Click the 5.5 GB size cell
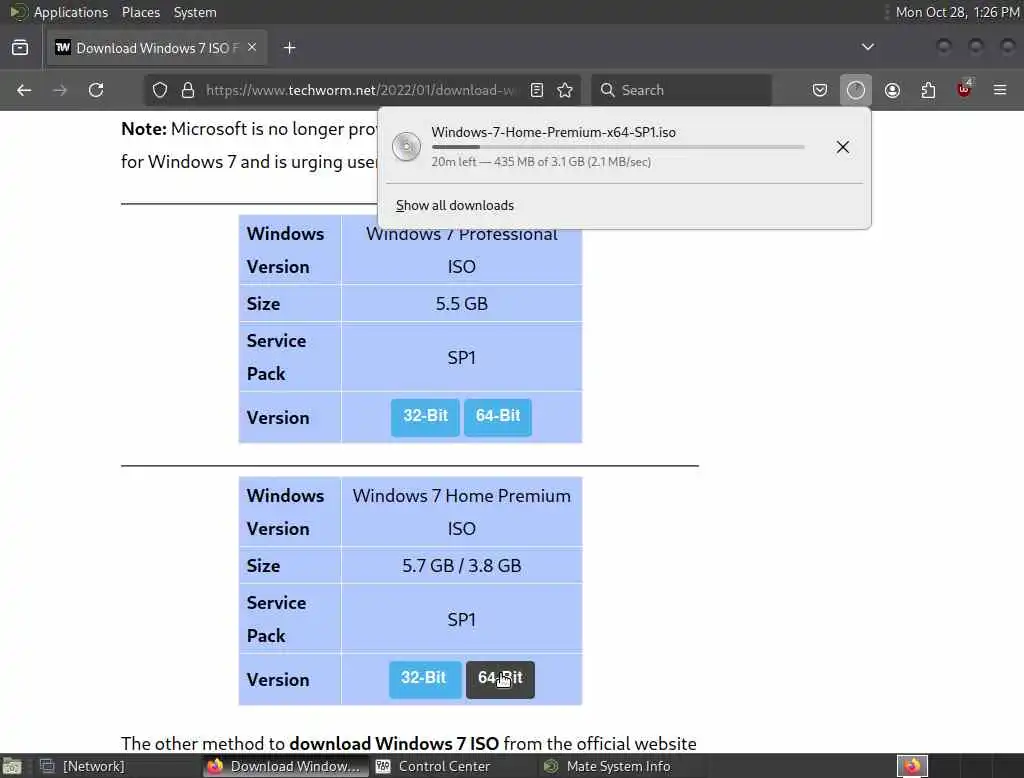Screen dimensions: 1024x778 tap(462, 303)
